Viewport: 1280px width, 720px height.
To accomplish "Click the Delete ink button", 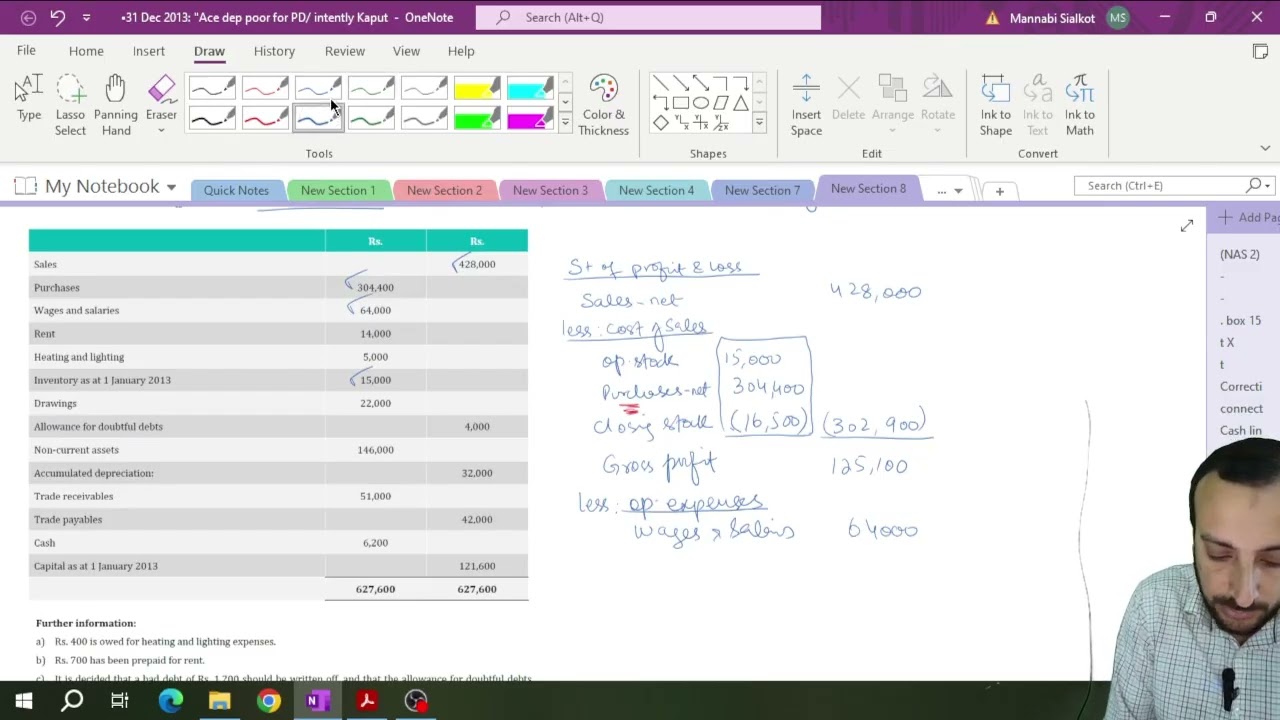I will pos(848,98).
